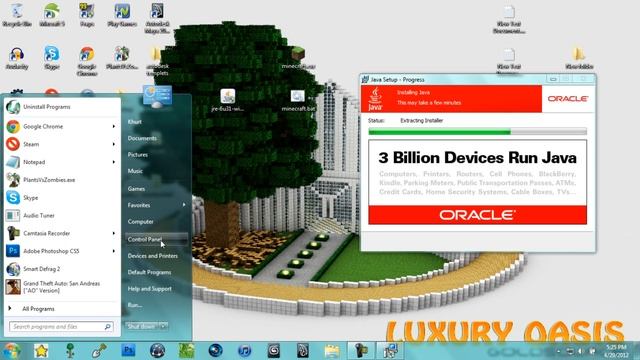The width and height of the screenshot is (640, 360).
Task: Open the Photoshop taskbar icon
Action: (x=128, y=351)
